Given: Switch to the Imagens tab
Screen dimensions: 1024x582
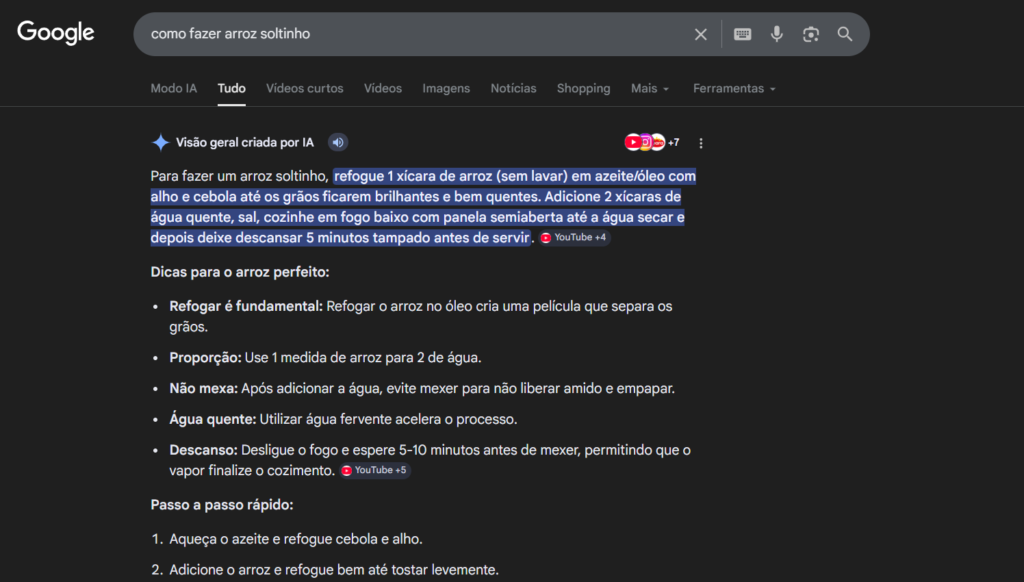Looking at the screenshot, I should (x=446, y=88).
